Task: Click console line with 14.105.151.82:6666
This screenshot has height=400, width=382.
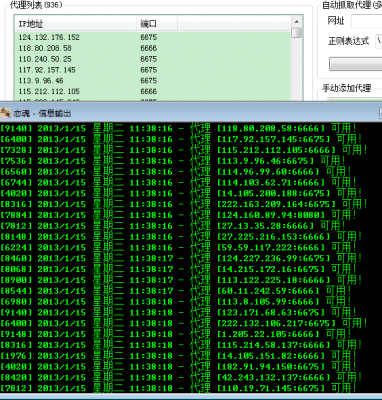Action: (178, 356)
